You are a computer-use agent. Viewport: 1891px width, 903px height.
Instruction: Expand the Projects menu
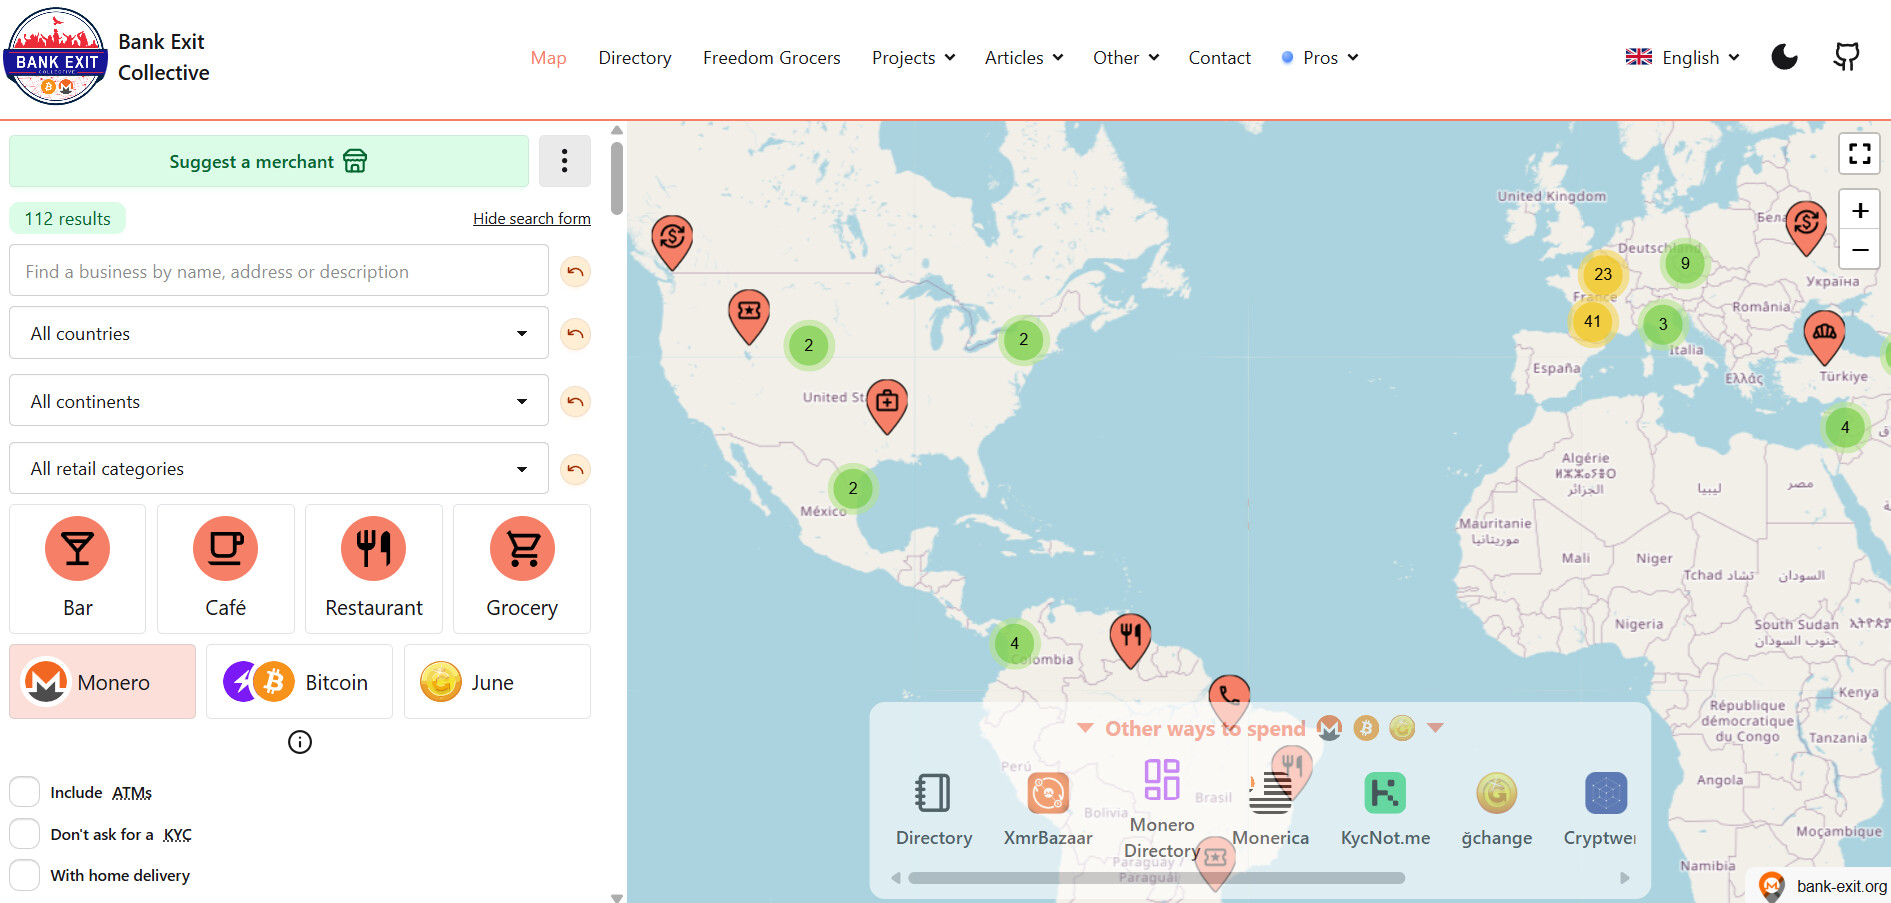(913, 58)
